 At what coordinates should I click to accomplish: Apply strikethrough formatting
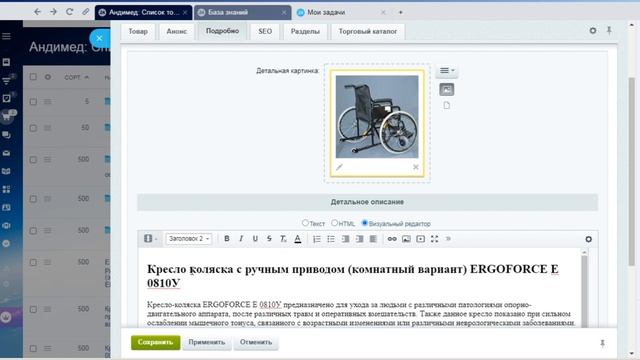pos(269,239)
